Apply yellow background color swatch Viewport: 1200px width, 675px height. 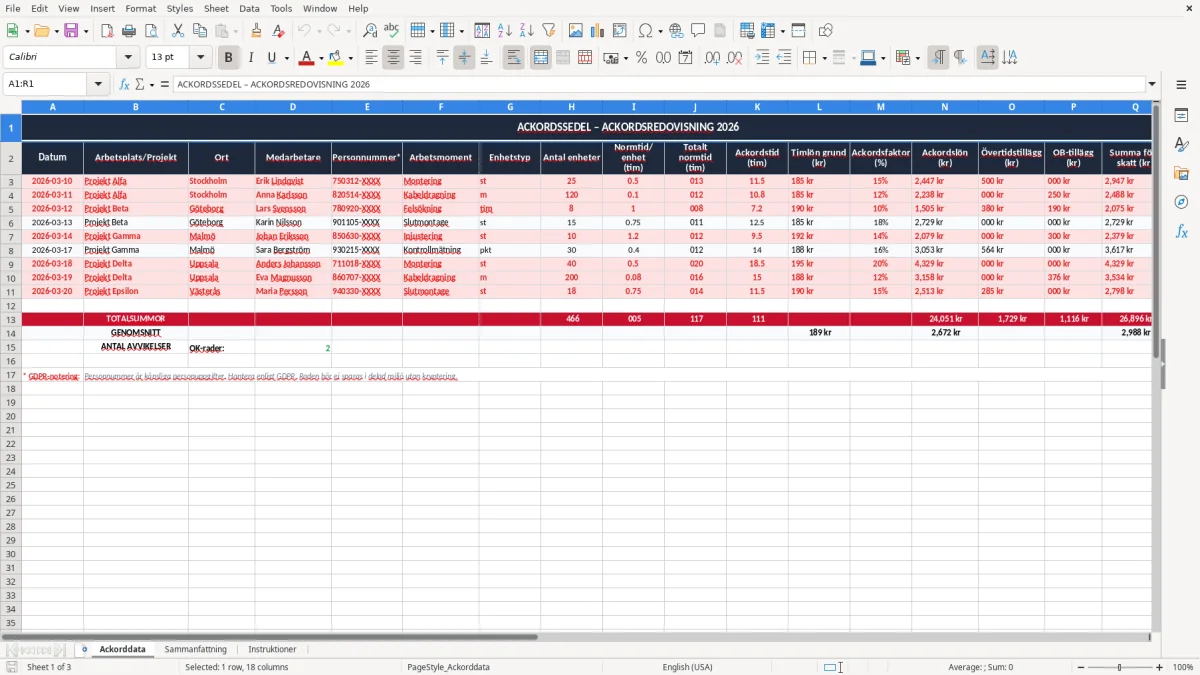coord(336,58)
